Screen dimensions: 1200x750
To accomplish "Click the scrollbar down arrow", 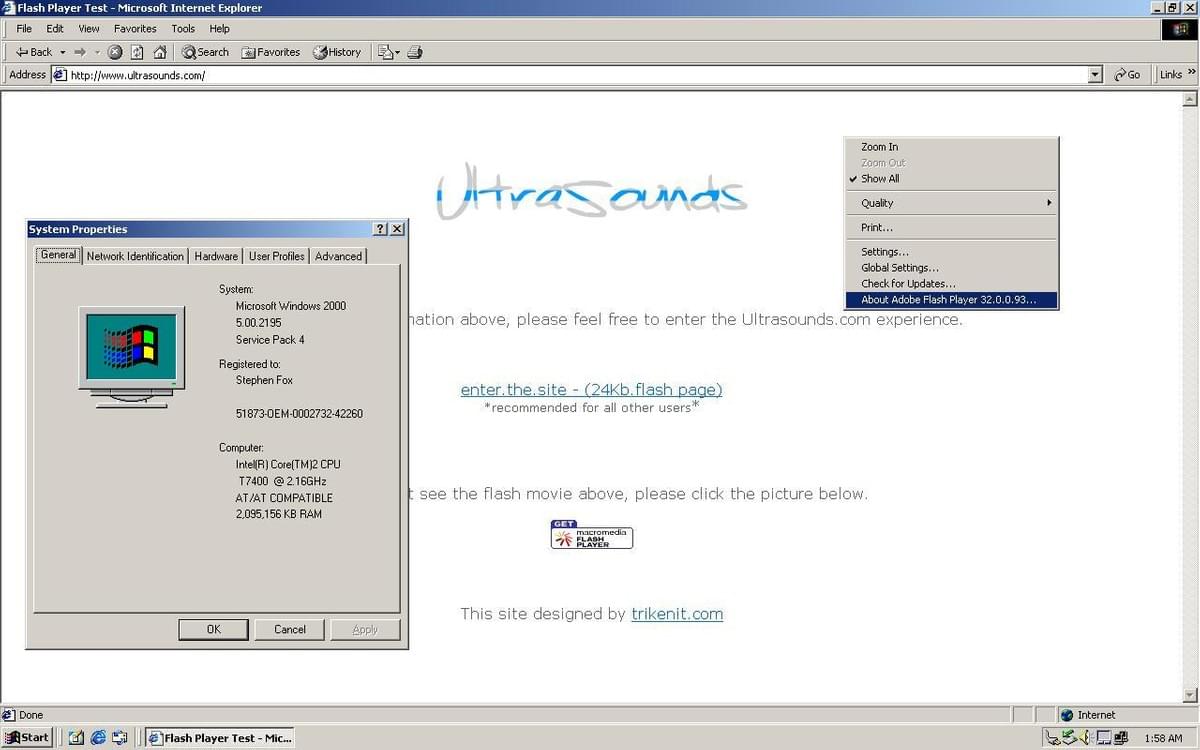I will (x=1189, y=695).
